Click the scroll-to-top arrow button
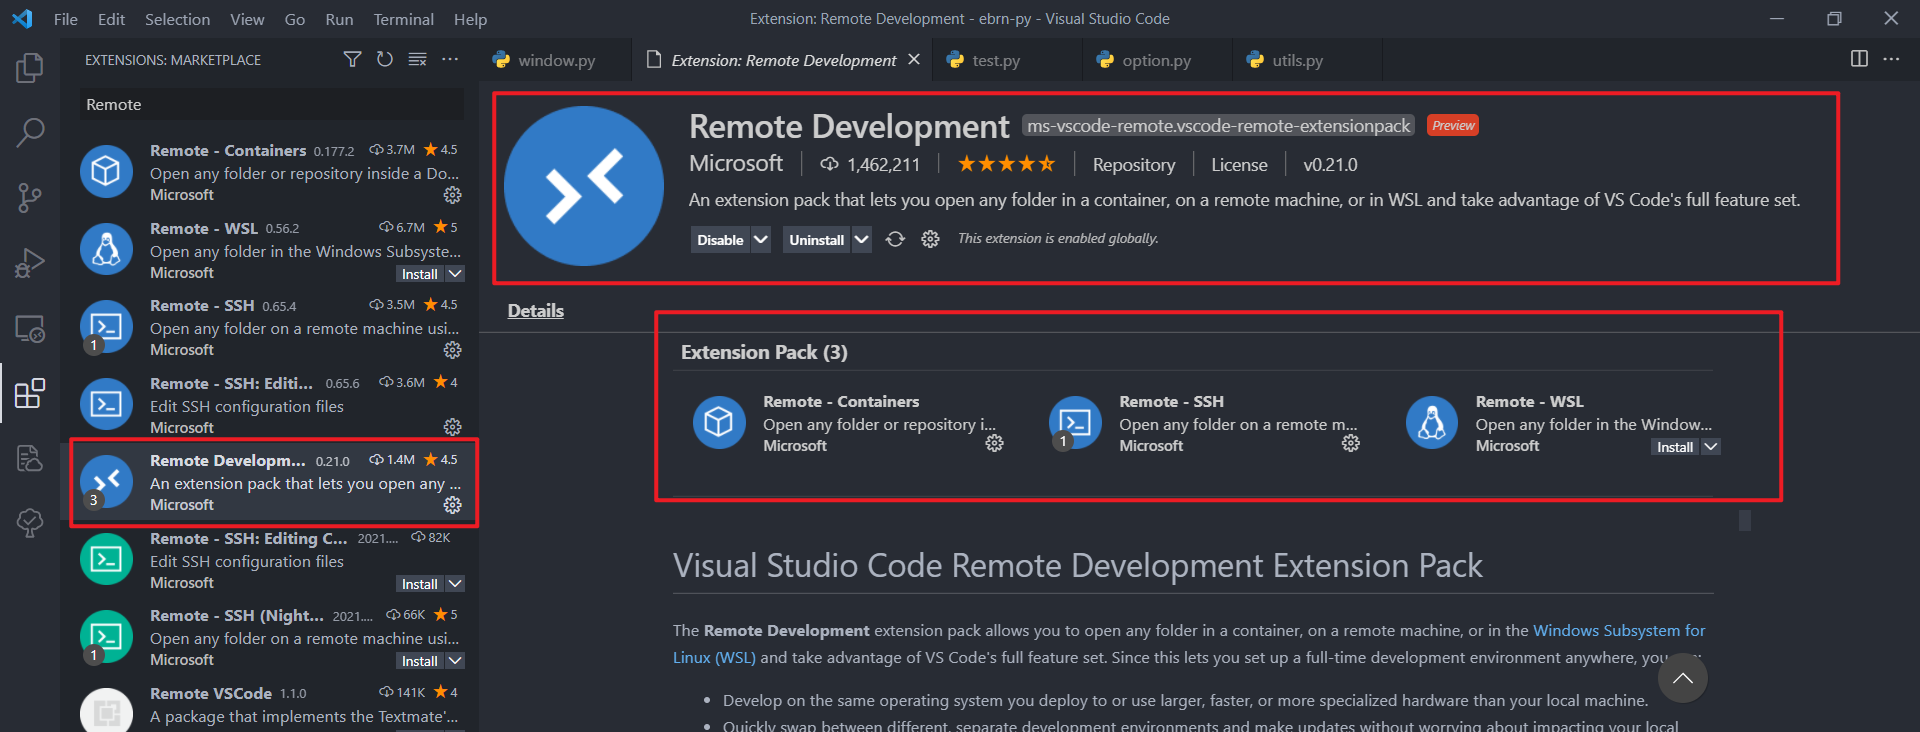1920x732 pixels. click(x=1683, y=679)
